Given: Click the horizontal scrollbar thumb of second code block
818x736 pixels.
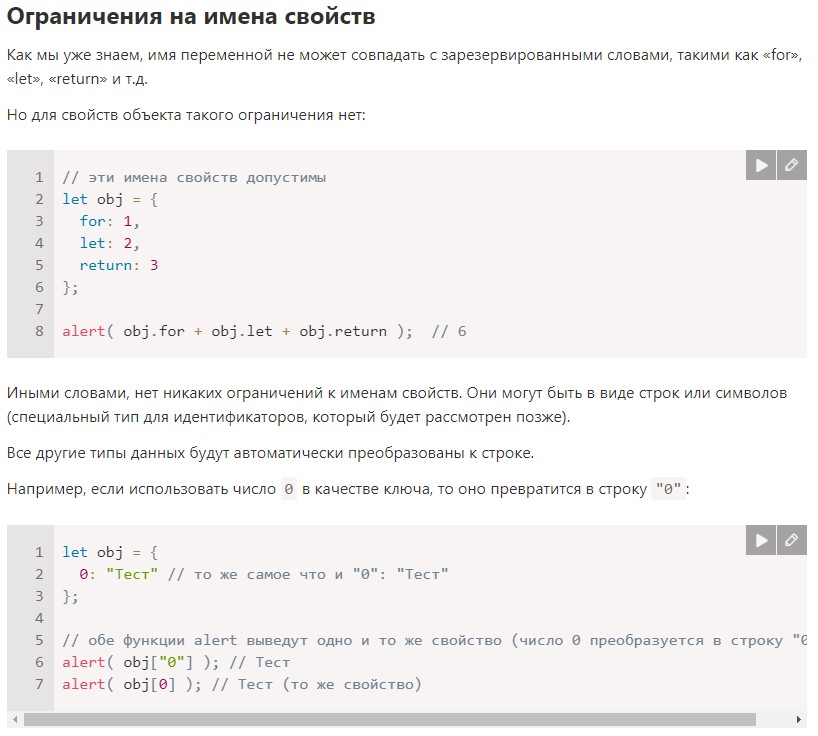Looking at the screenshot, I should (x=390, y=720).
